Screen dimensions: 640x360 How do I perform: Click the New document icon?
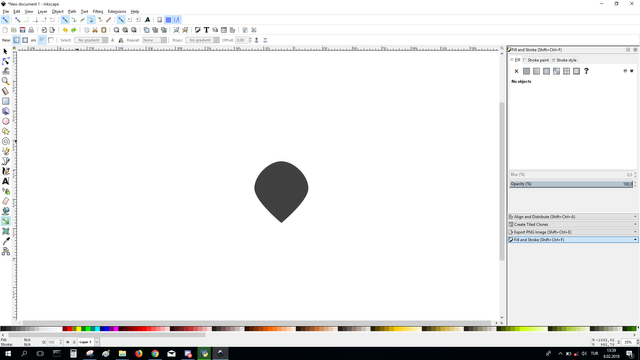click(5, 30)
